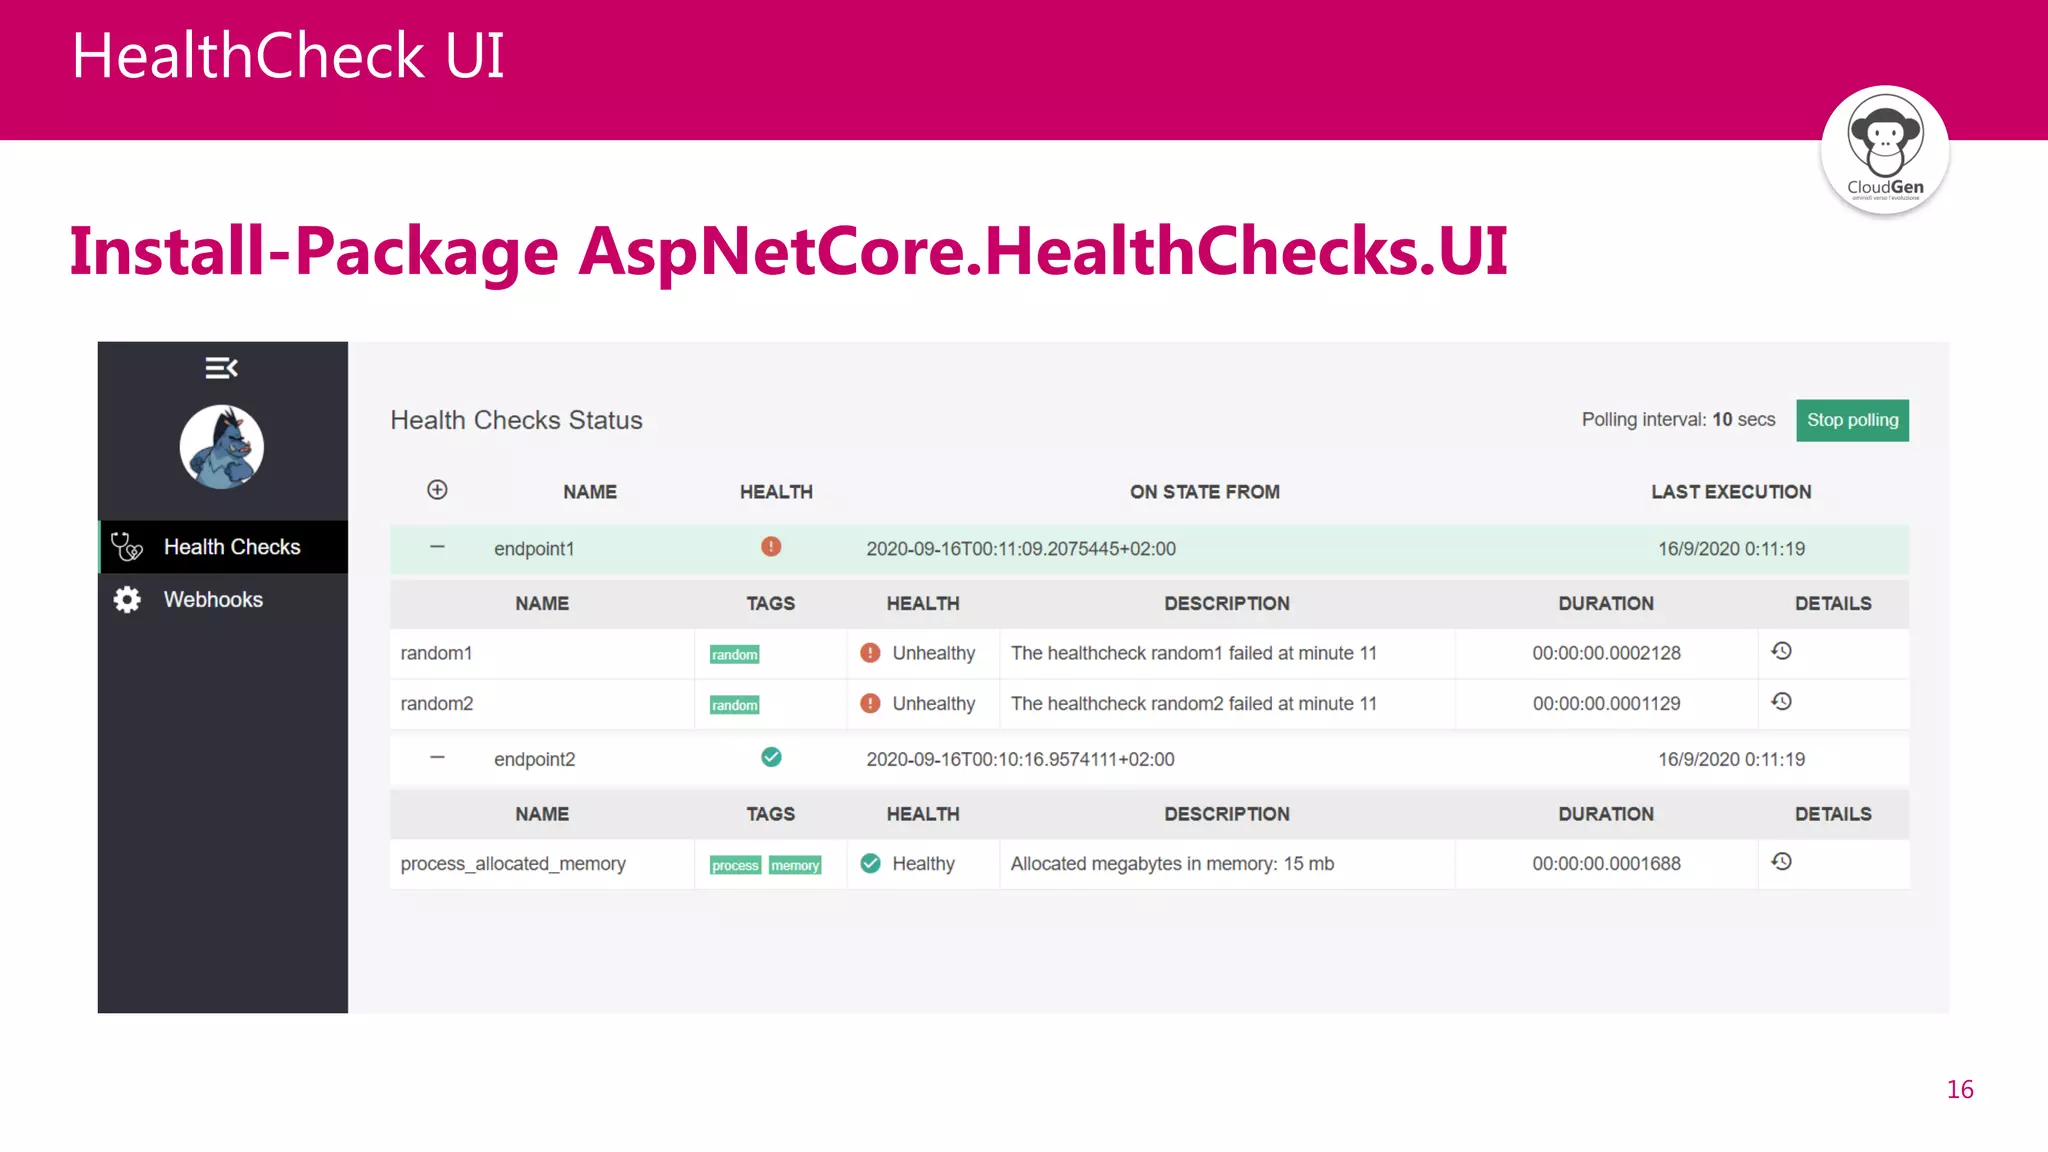The width and height of the screenshot is (2048, 1152).
Task: Click the wolf avatar logo in sidebar
Action: coord(222,447)
